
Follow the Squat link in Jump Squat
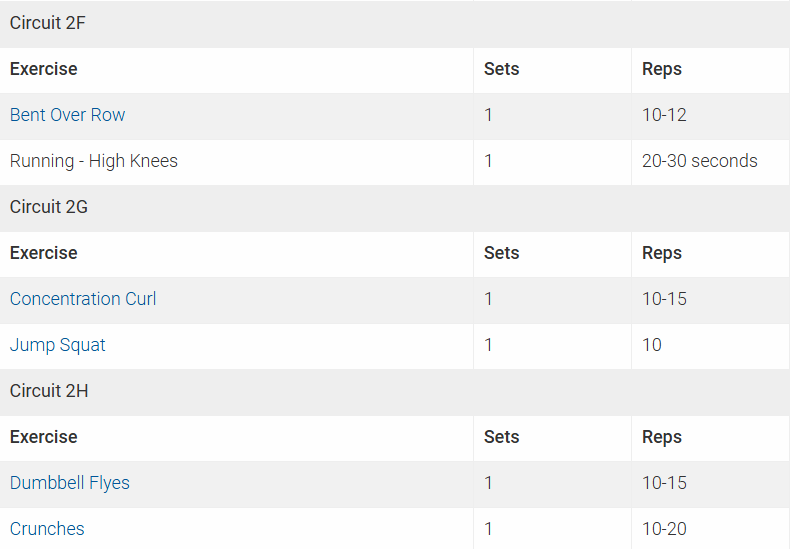coord(83,345)
